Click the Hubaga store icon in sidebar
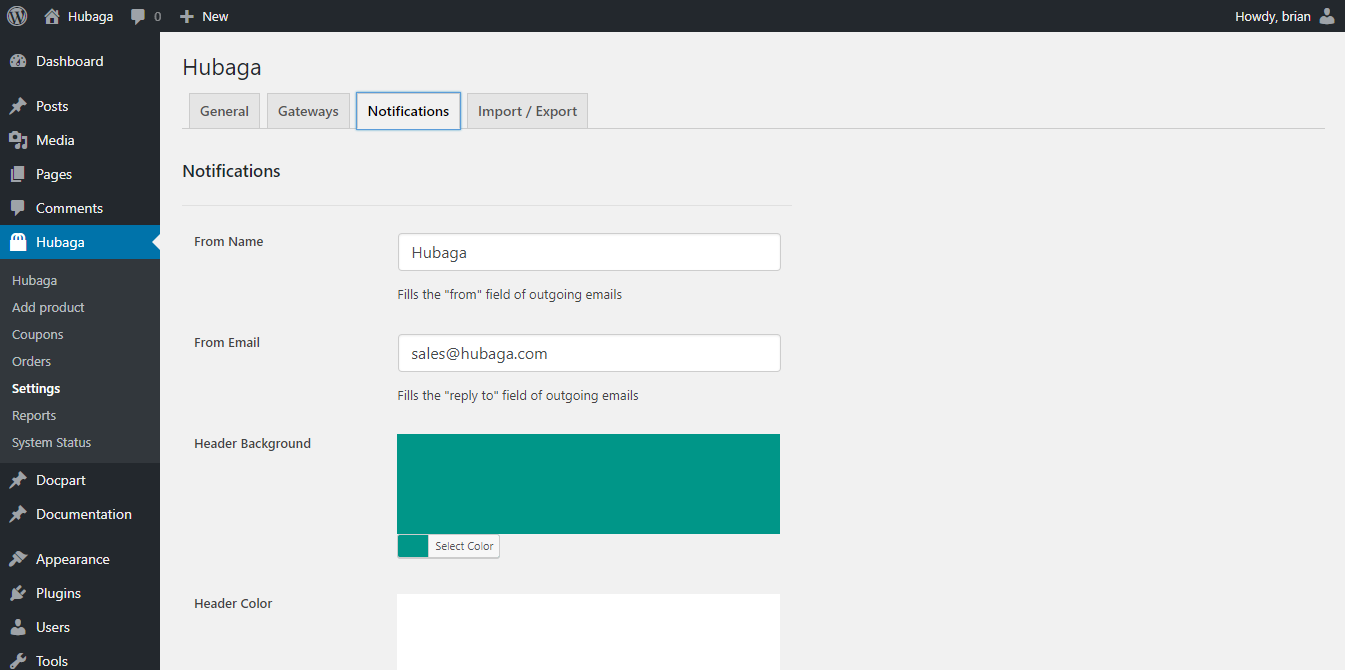This screenshot has height=670, width=1345. pos(18,242)
